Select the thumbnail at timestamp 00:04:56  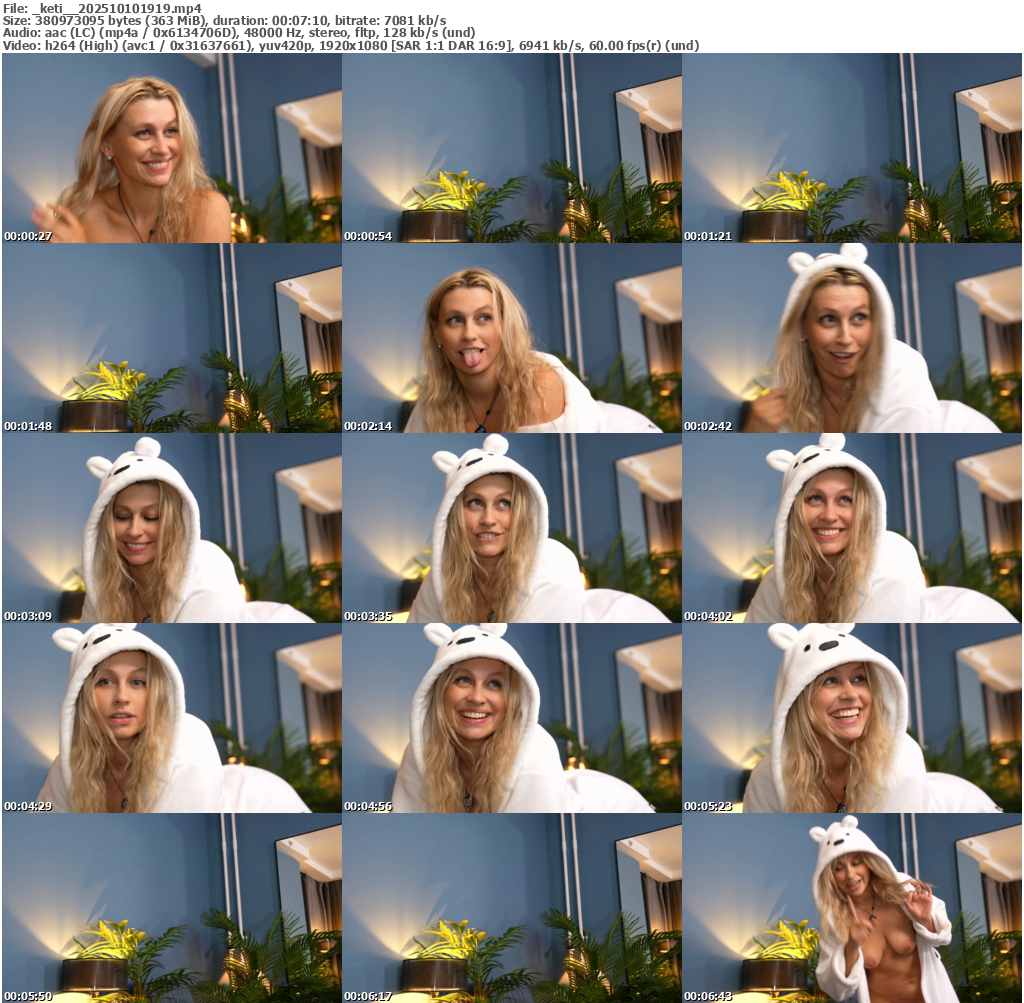click(x=511, y=718)
